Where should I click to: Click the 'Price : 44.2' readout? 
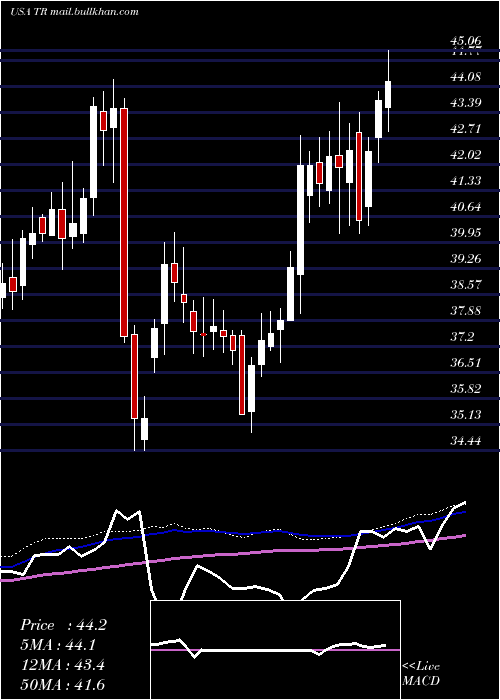point(63,625)
